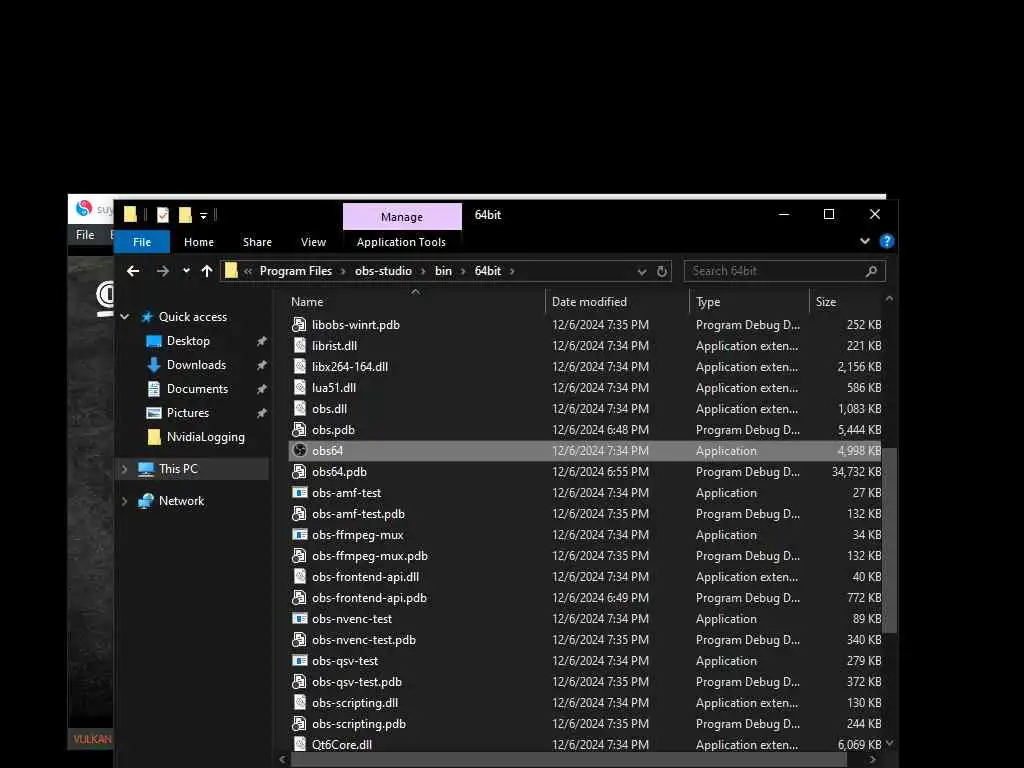Open the File tab
The height and width of the screenshot is (768, 1024).
coord(142,242)
